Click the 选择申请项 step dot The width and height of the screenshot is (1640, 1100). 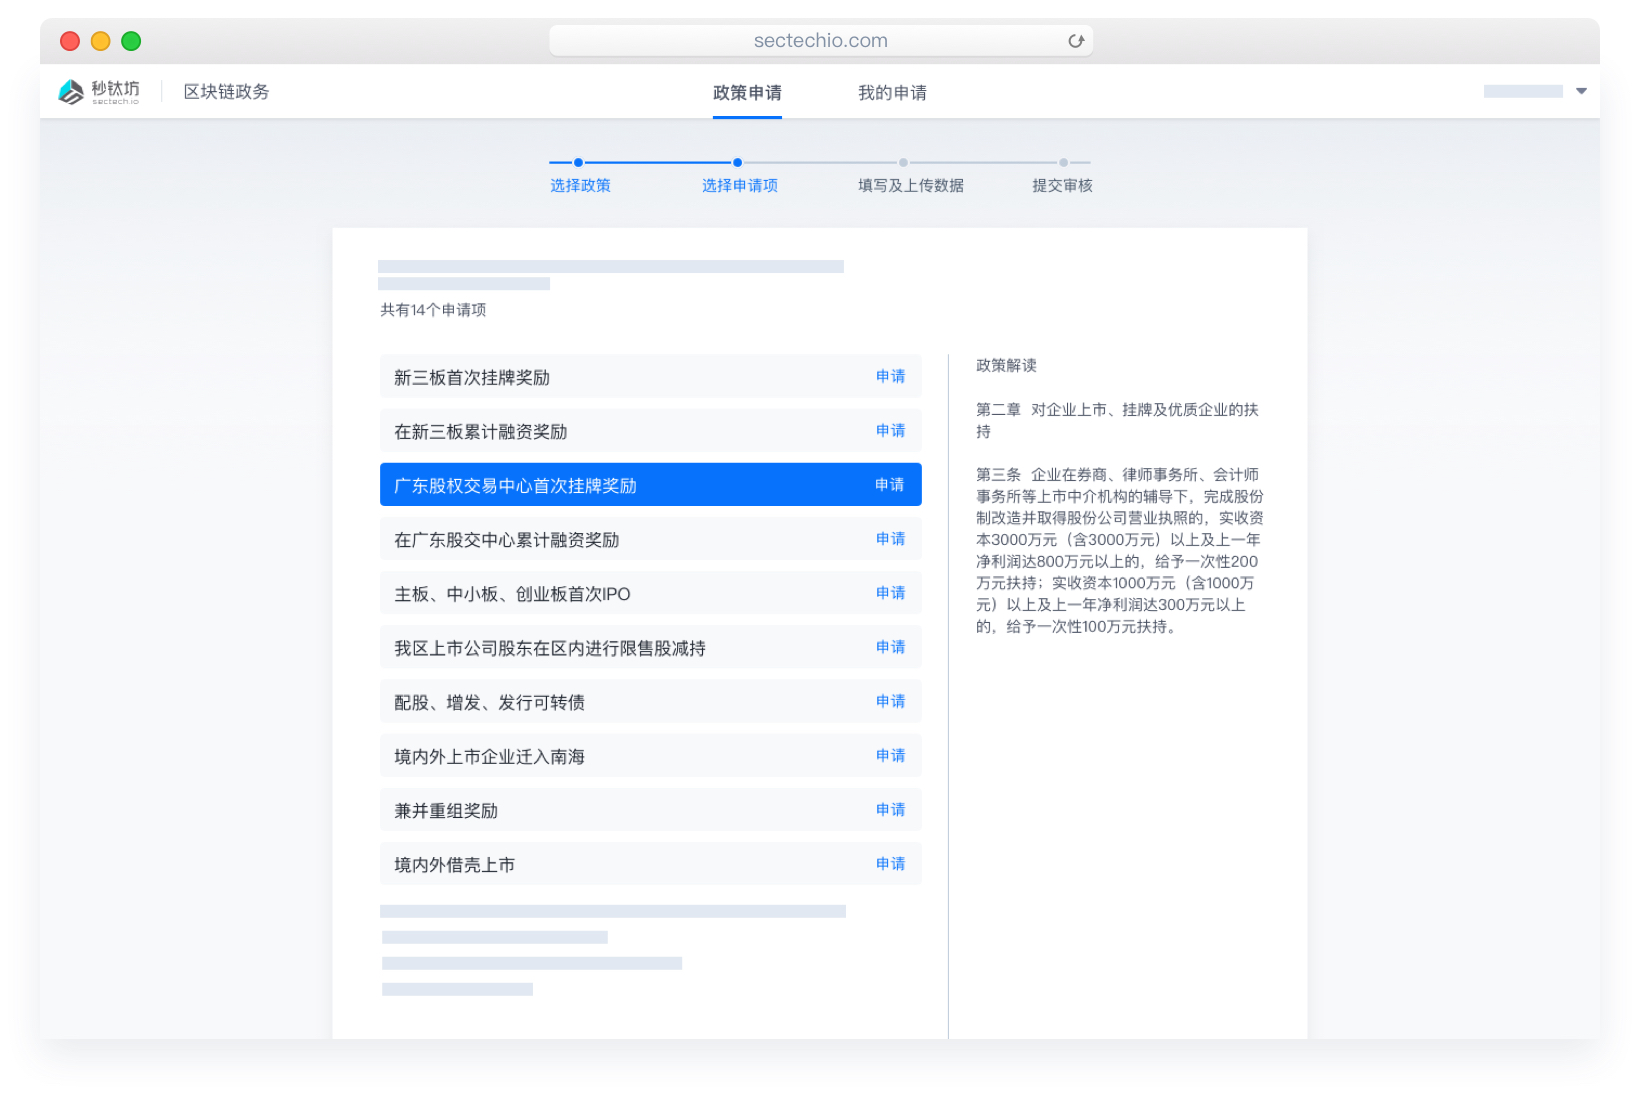coord(737,163)
